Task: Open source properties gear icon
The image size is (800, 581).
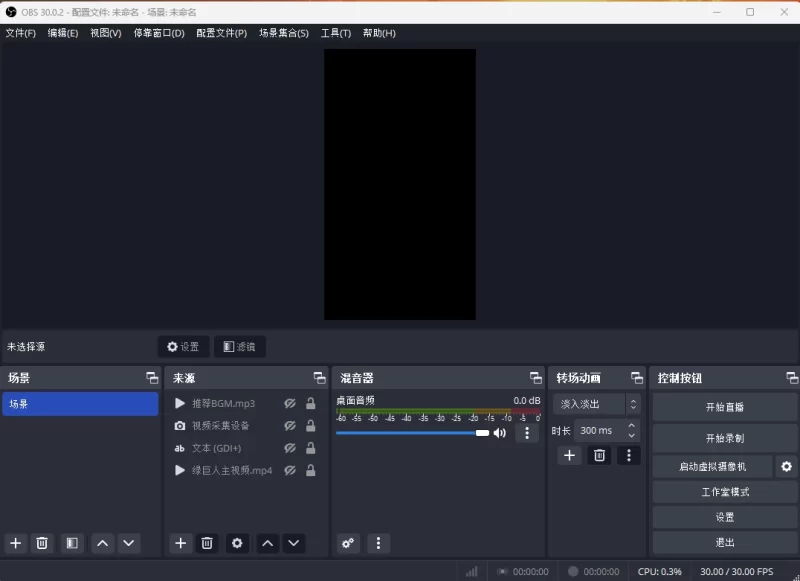Action: (x=236, y=543)
